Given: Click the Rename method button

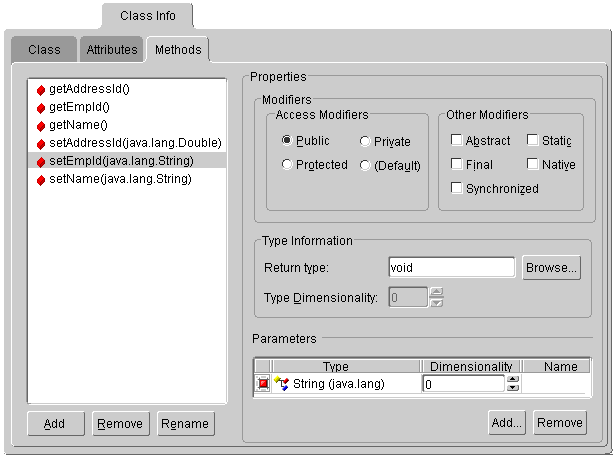Looking at the screenshot, I should [x=186, y=424].
